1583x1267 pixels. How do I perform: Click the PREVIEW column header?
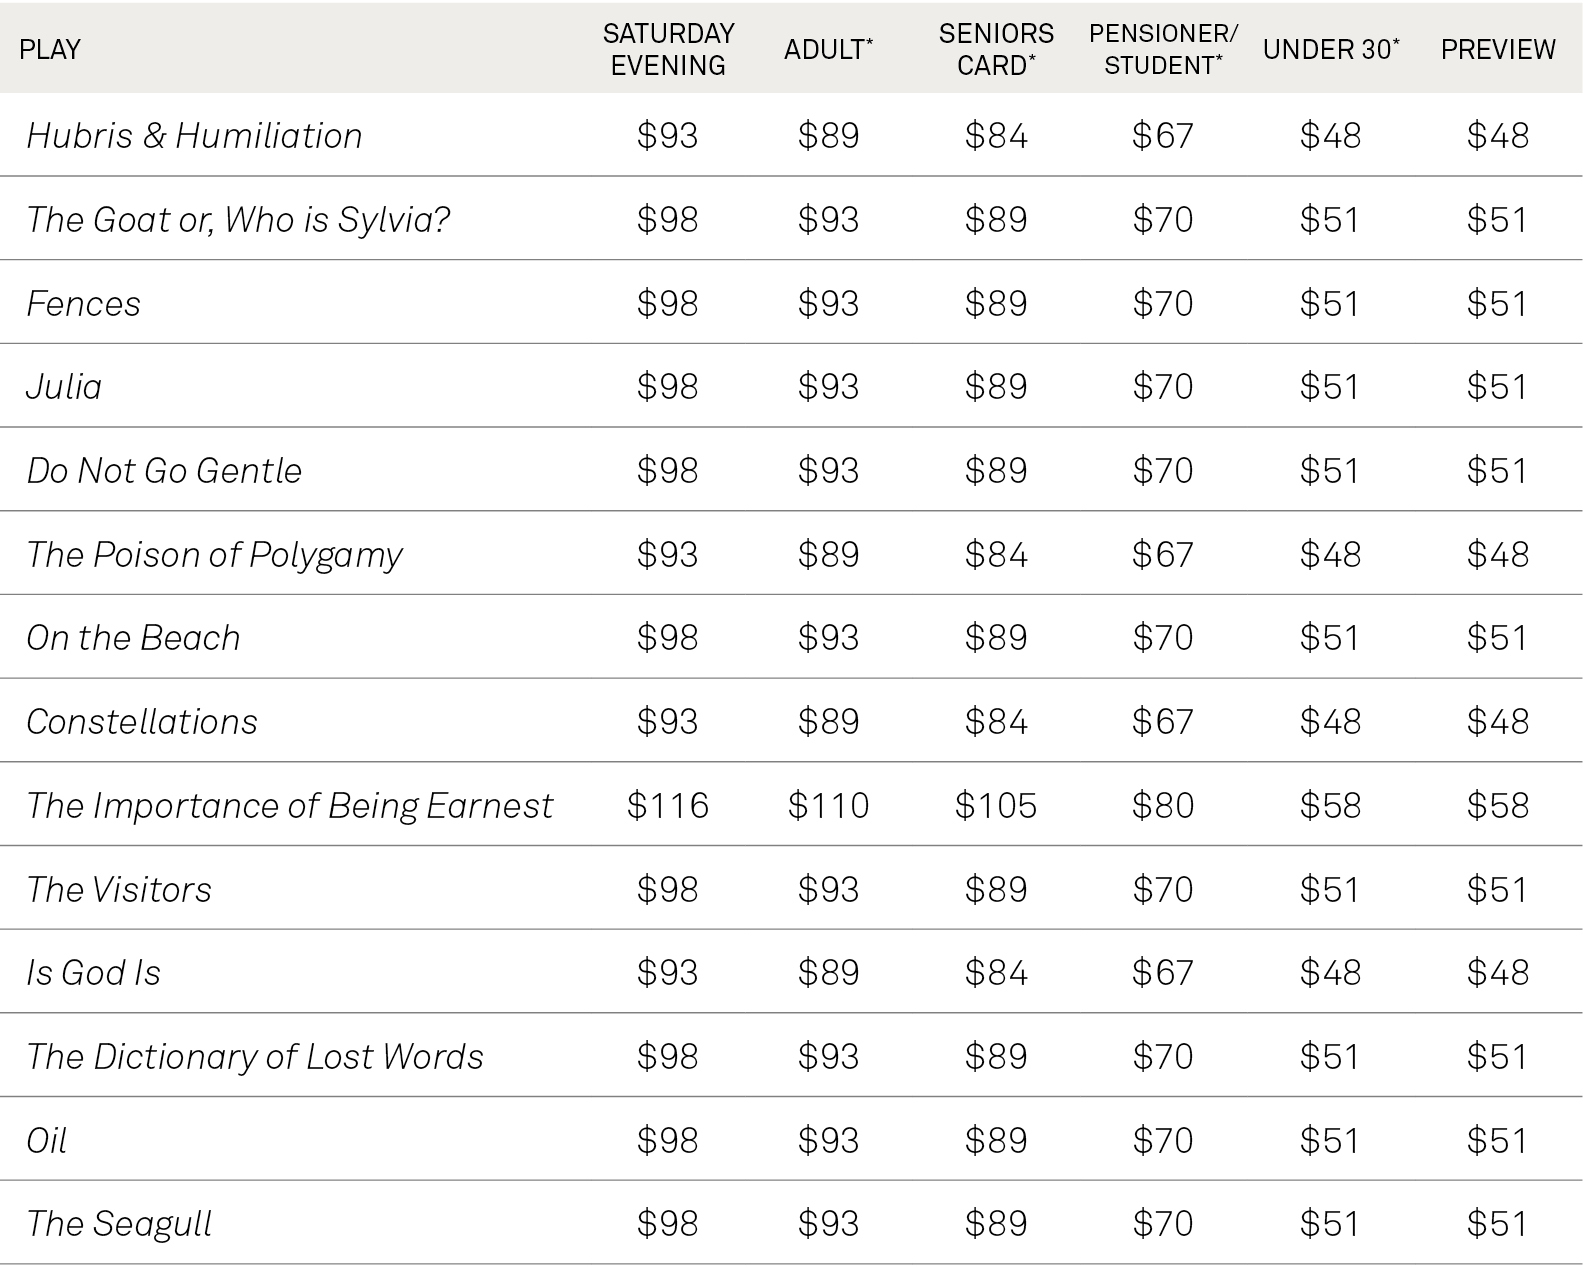point(1498,49)
